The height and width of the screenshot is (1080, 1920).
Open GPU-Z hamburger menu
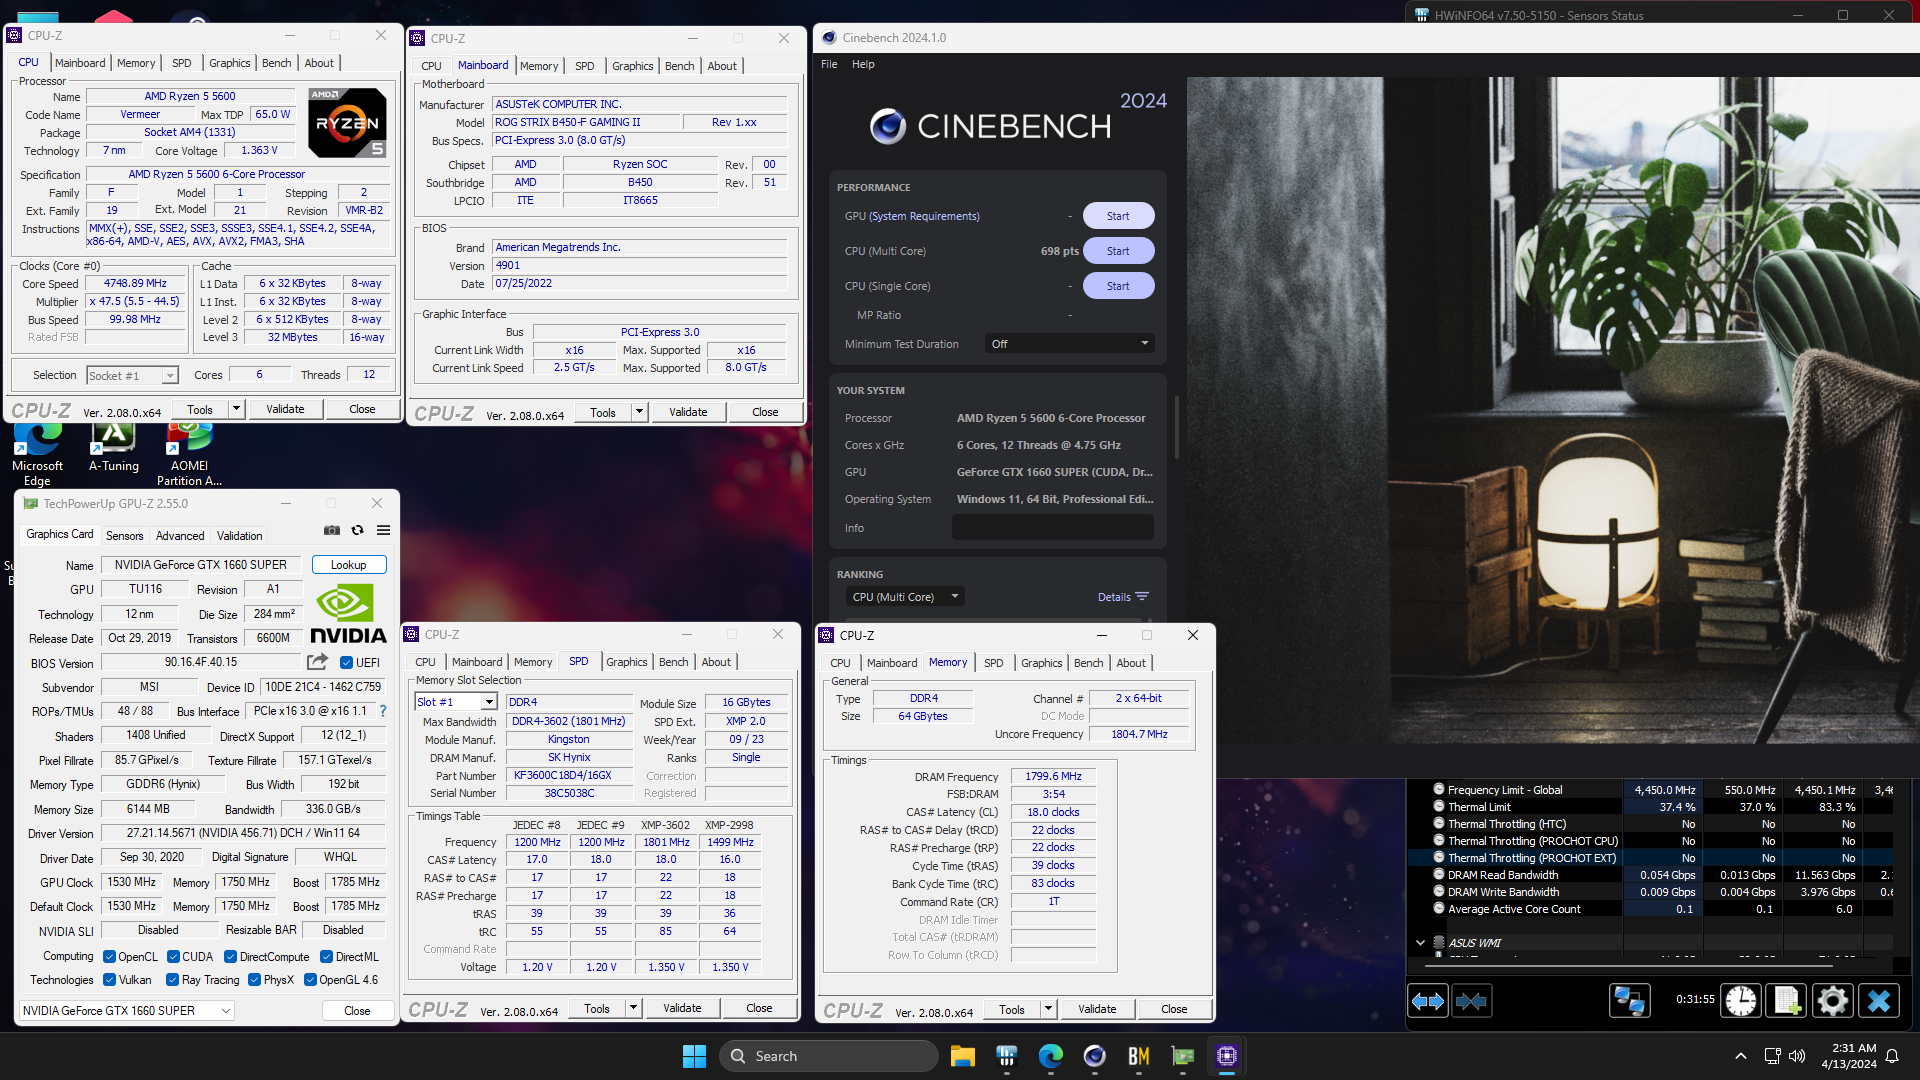coord(383,530)
